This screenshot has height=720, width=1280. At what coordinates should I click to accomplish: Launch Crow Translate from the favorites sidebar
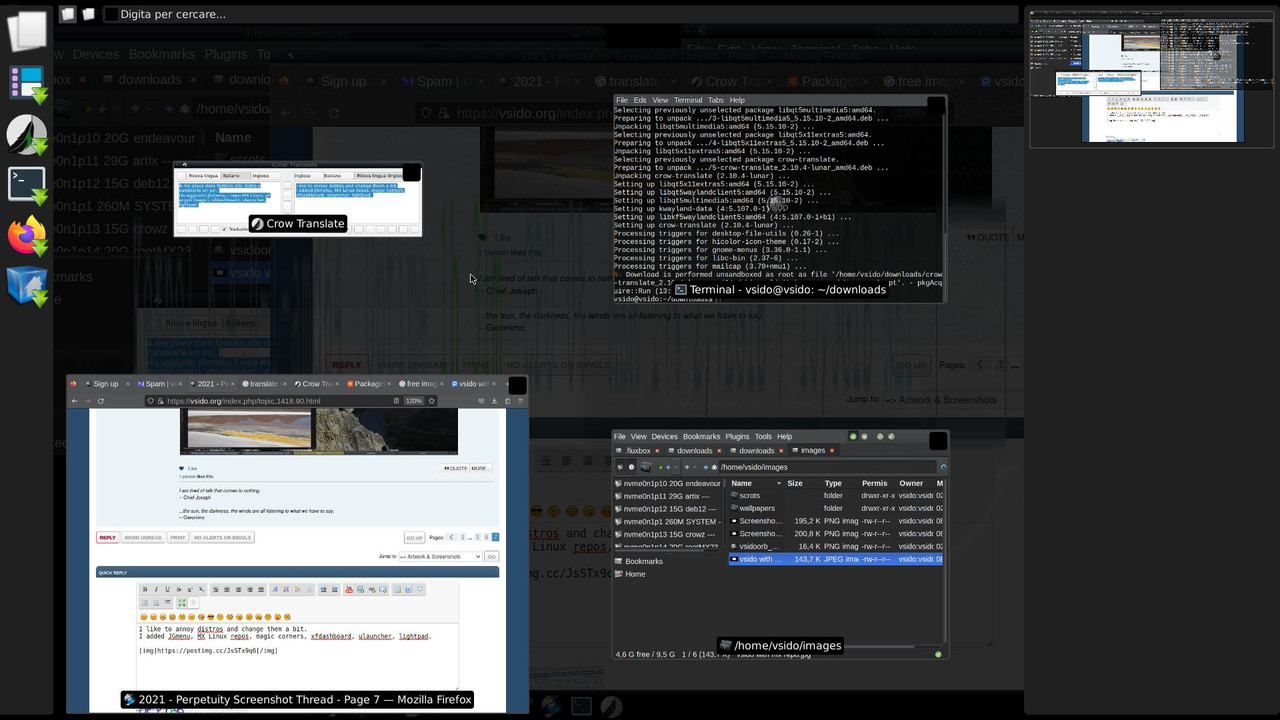(27, 135)
